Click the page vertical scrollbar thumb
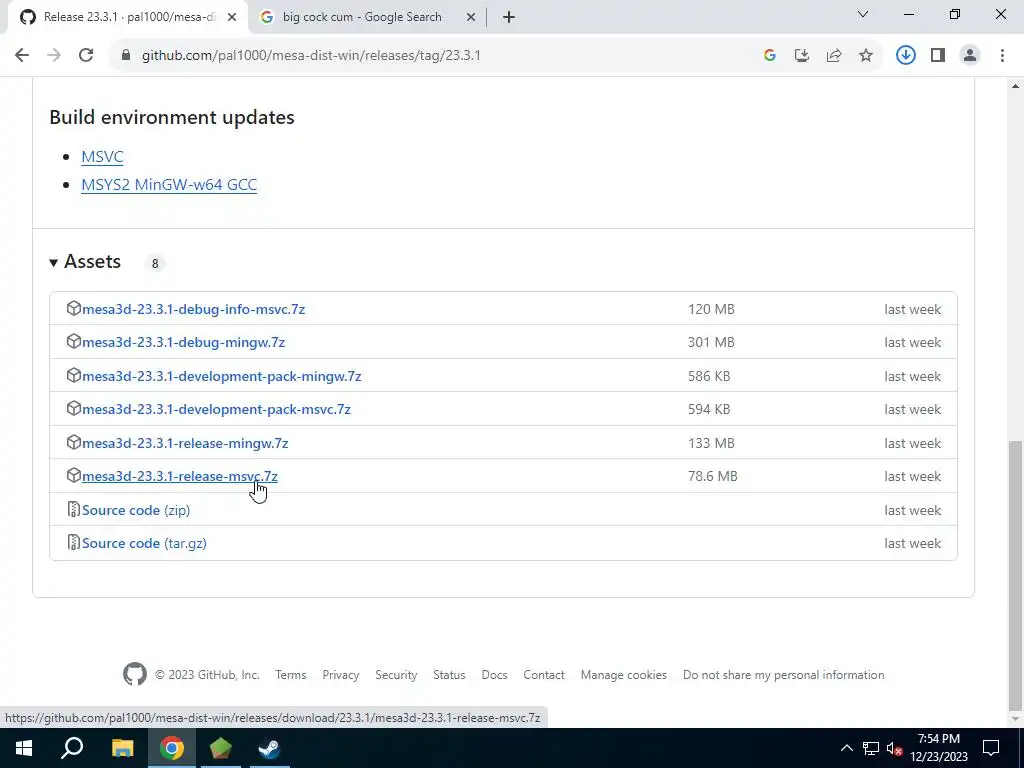The height and width of the screenshot is (768, 1024). pos(1015,576)
